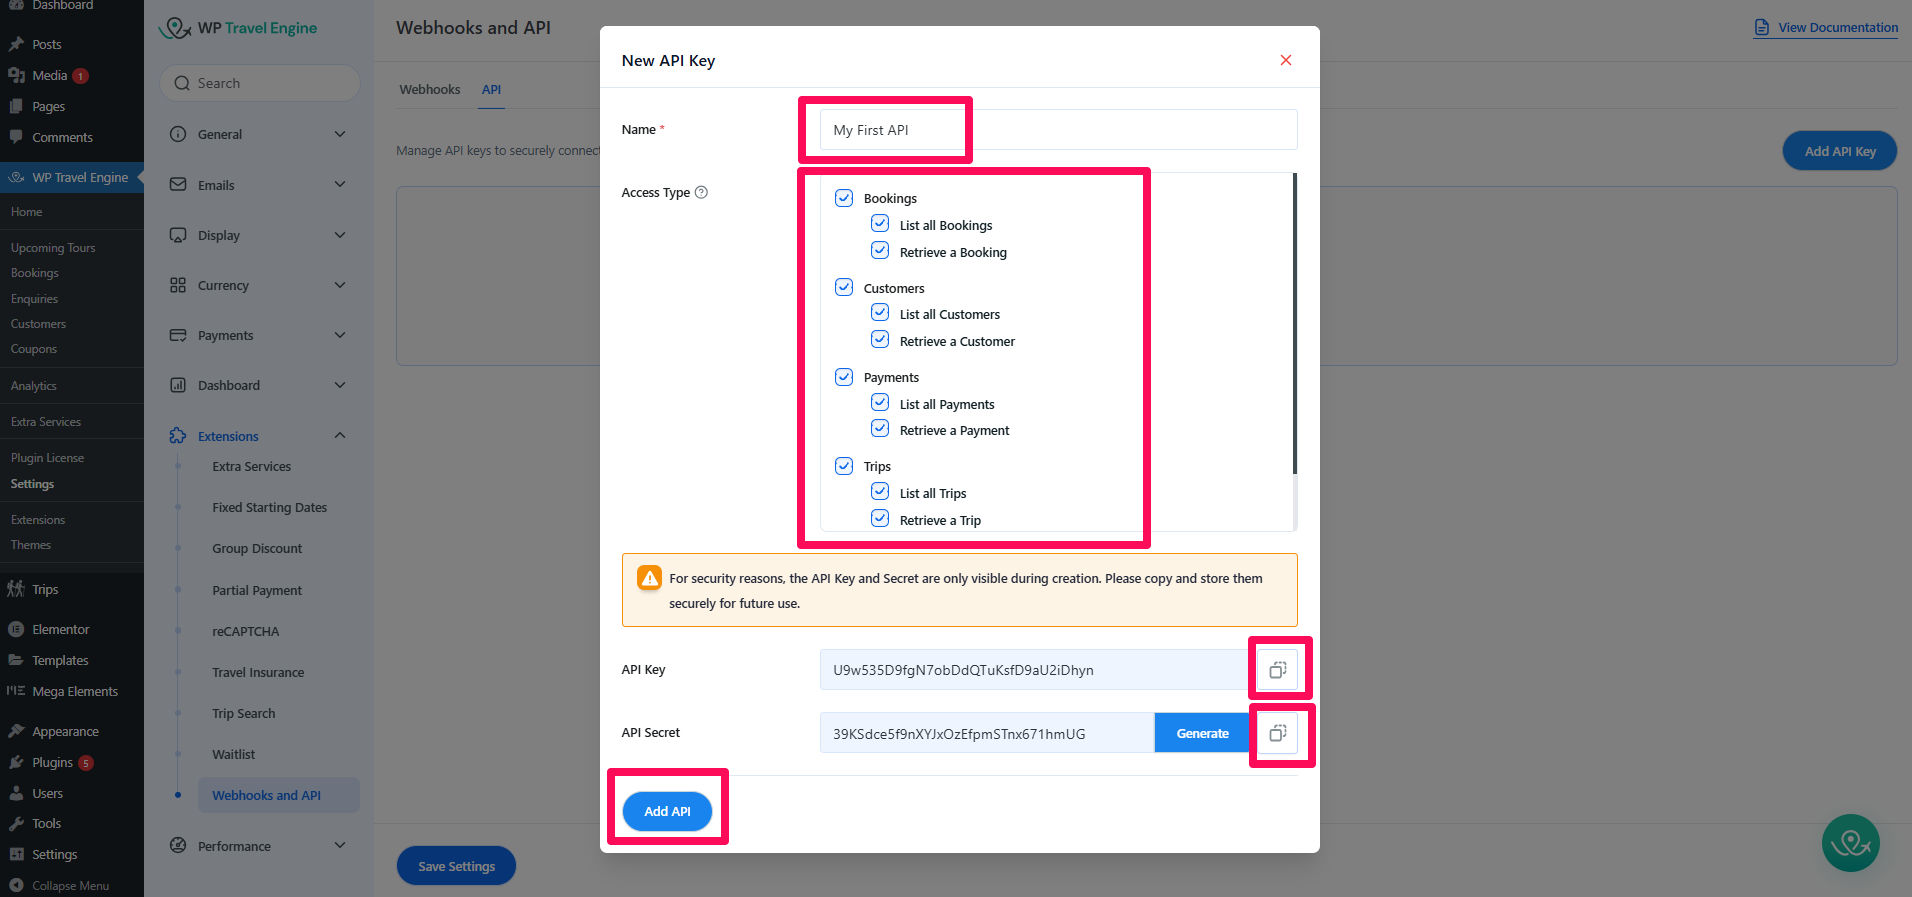This screenshot has width=1912, height=897.
Task: Click the View Documentation link
Action: [x=1837, y=28]
